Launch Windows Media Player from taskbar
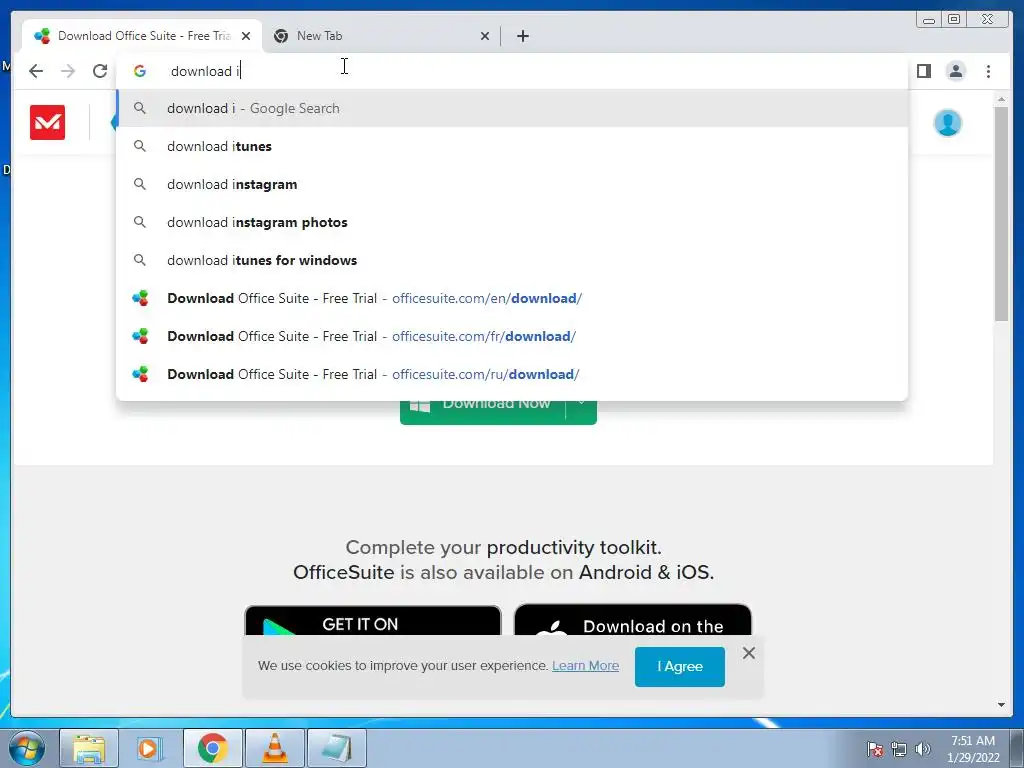The width and height of the screenshot is (1024, 768). pyautogui.click(x=150, y=748)
